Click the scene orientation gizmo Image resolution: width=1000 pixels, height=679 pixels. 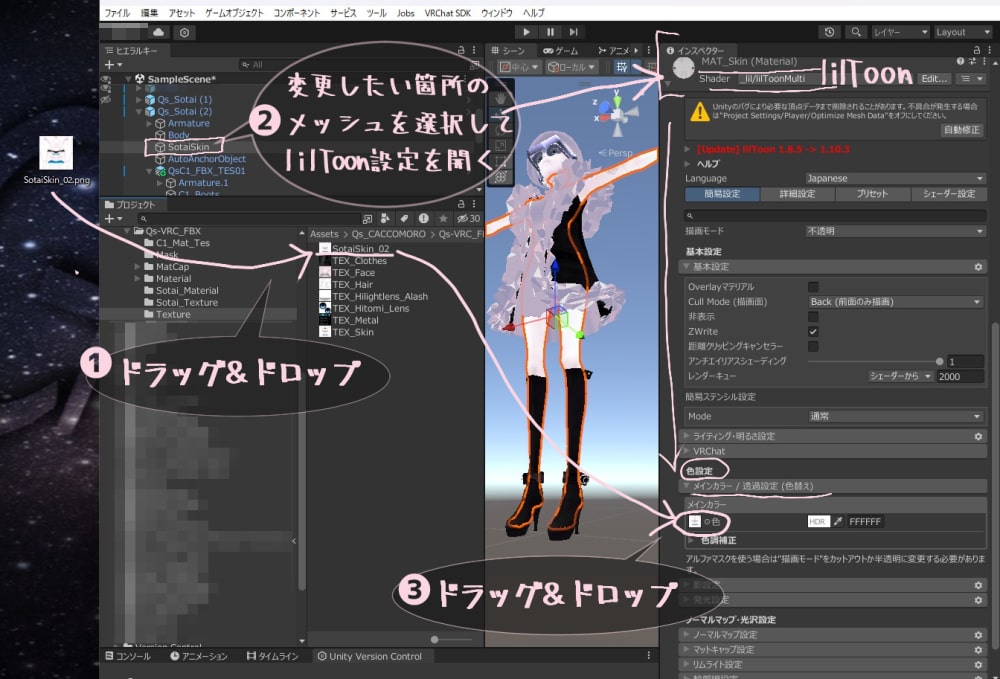click(616, 113)
